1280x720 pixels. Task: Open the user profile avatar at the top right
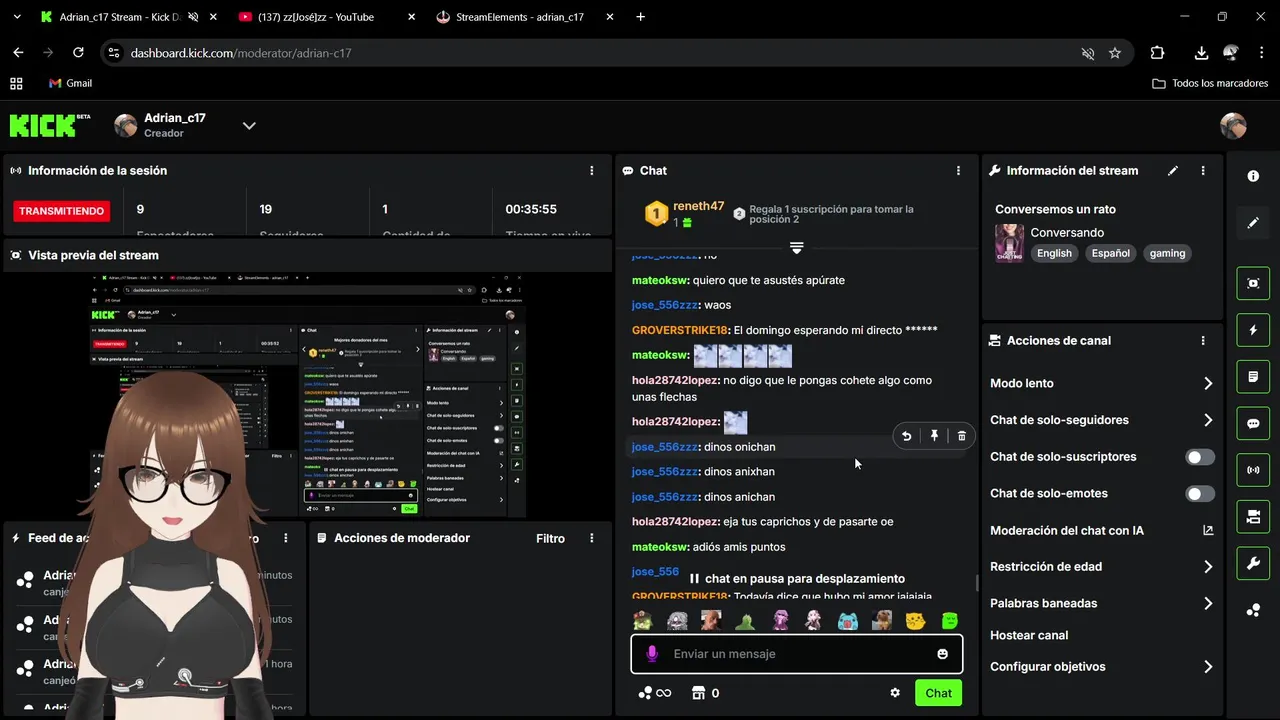1233,126
